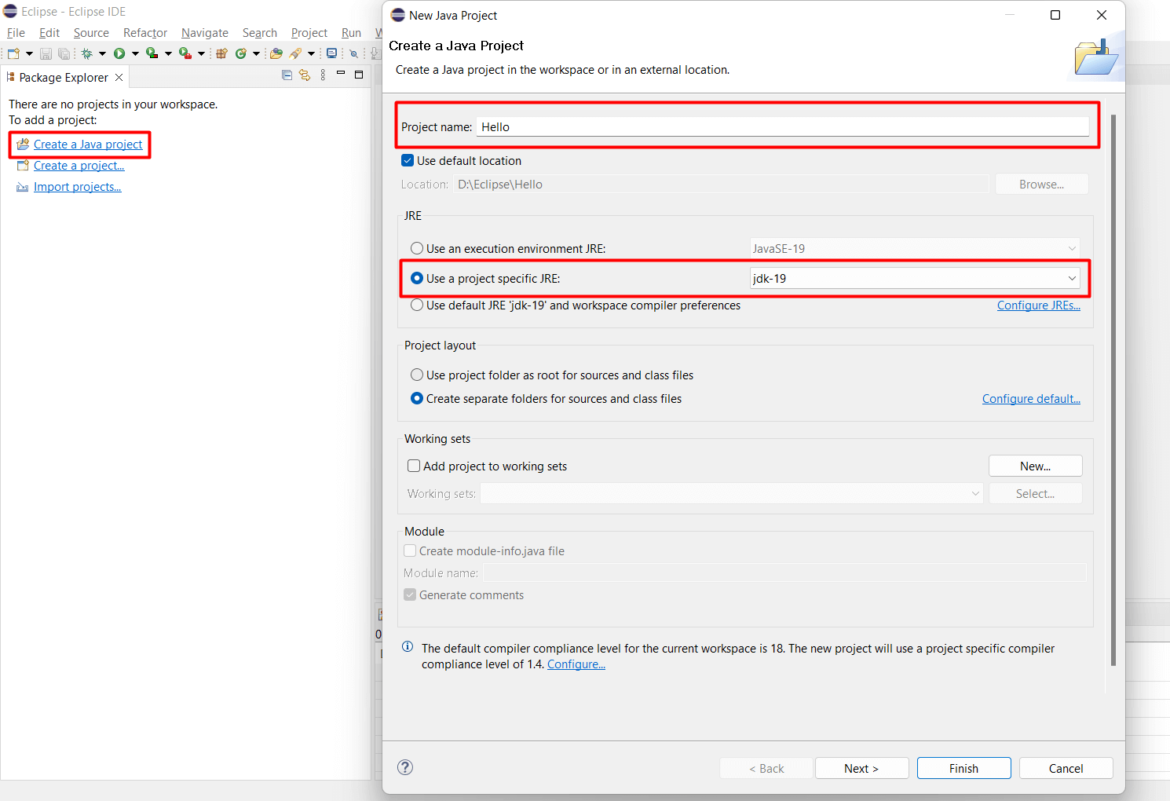Launch with Coverage from the toolbar

151,53
